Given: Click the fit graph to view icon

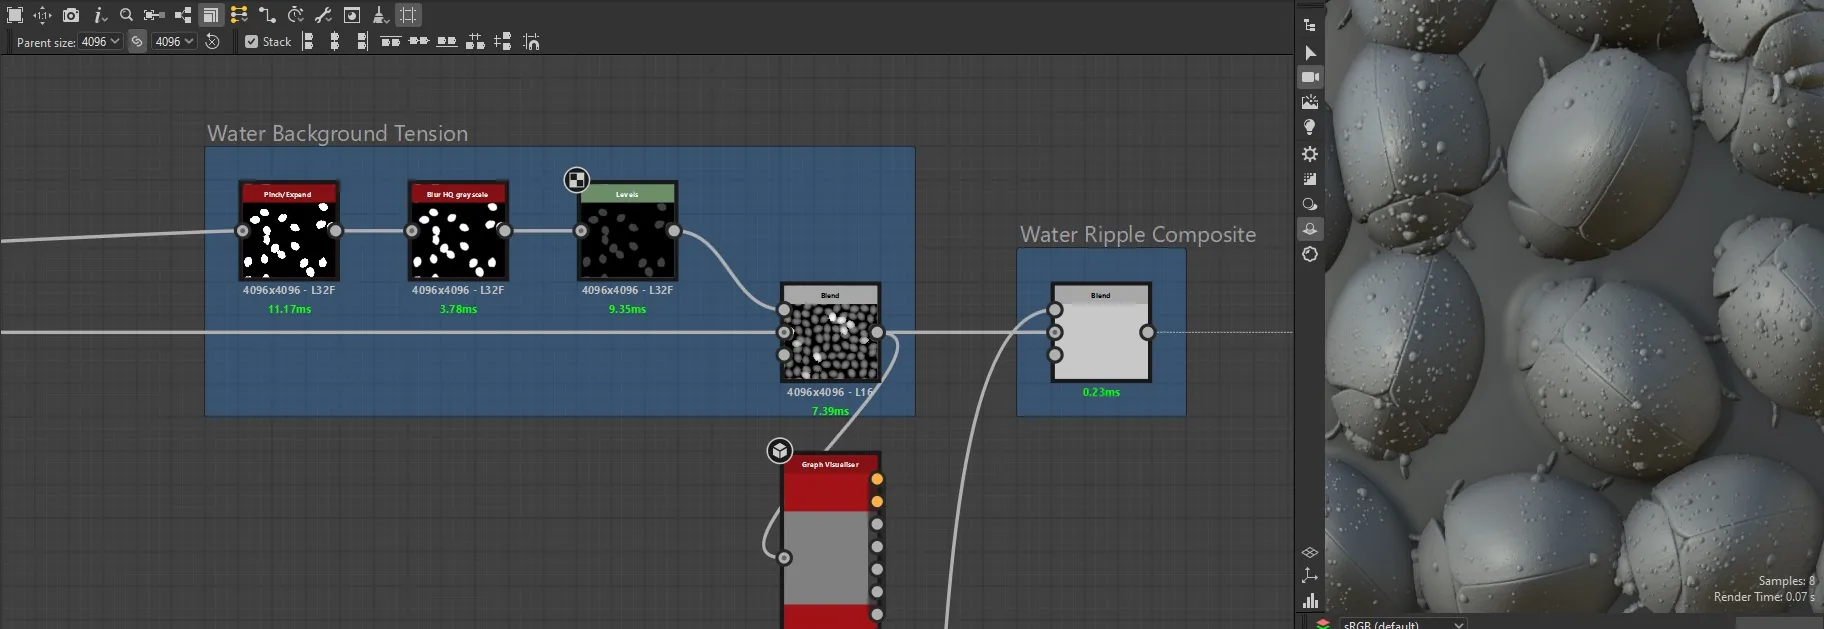Looking at the screenshot, I should pyautogui.click(x=15, y=15).
